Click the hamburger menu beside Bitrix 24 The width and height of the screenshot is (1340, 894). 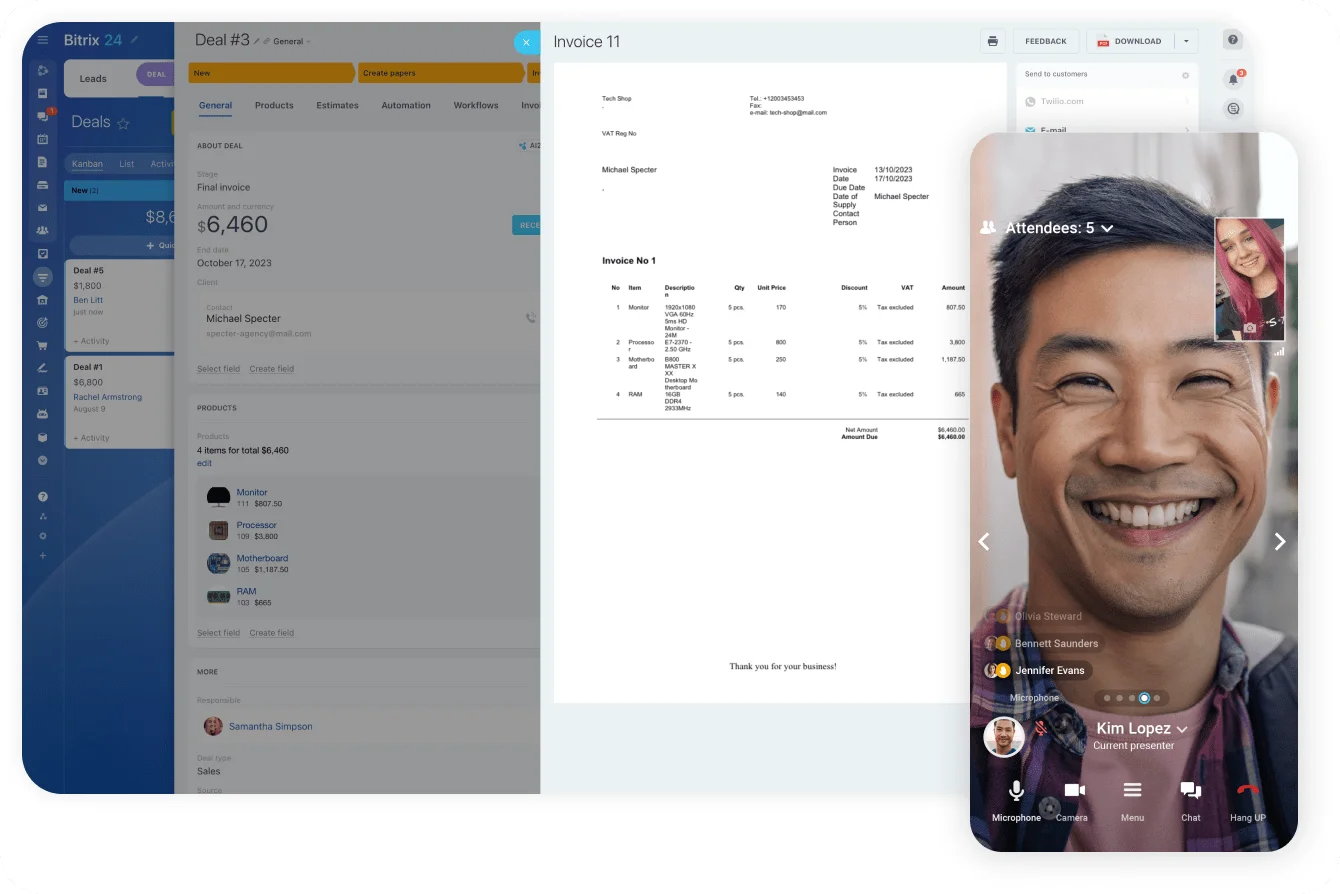[x=42, y=40]
